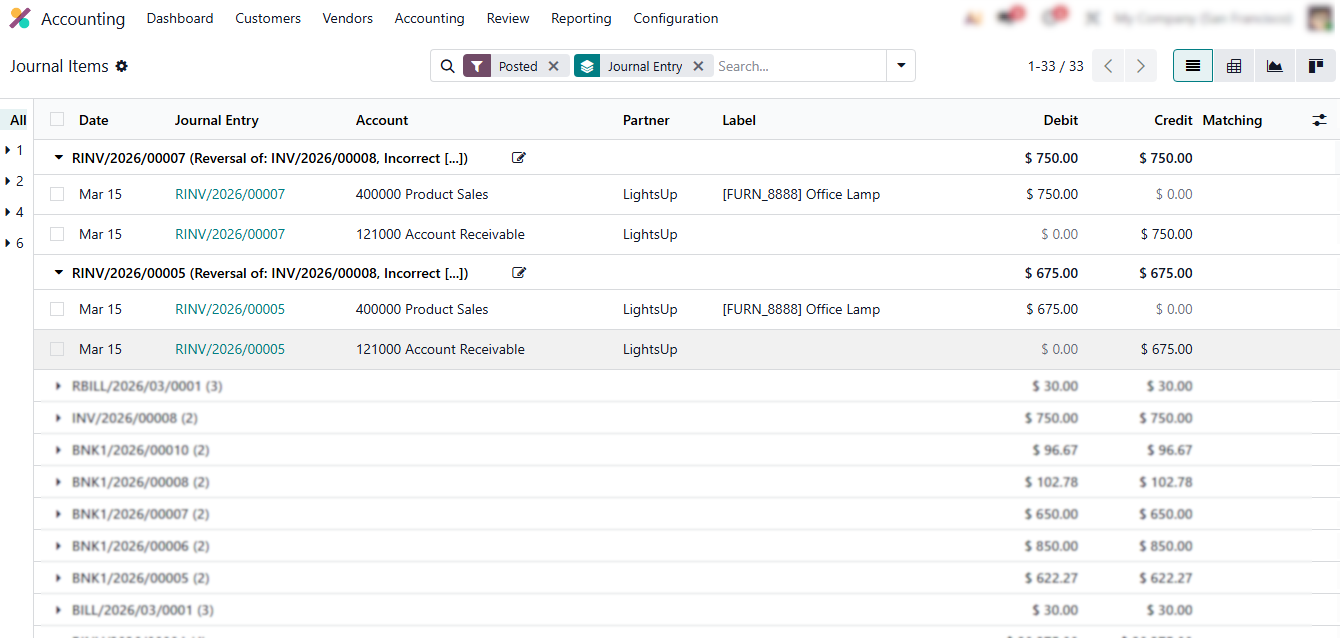Go to next page of records
This screenshot has width=1340, height=638.
[1140, 66]
